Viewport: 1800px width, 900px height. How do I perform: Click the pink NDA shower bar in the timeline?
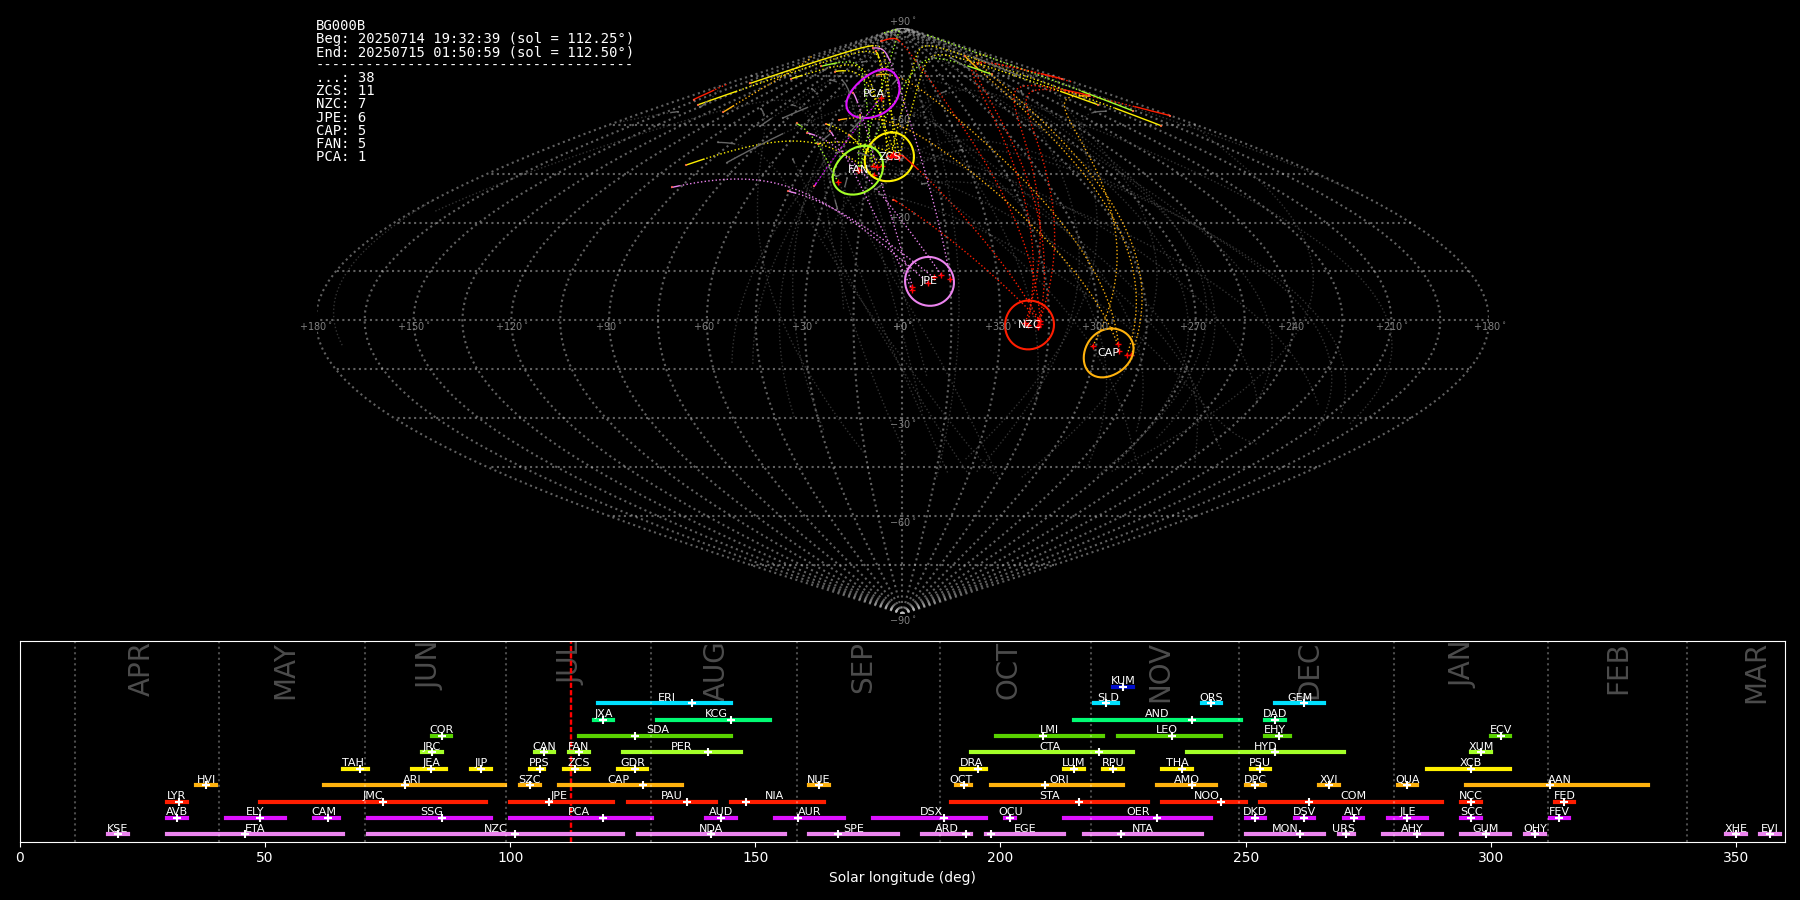click(x=711, y=834)
